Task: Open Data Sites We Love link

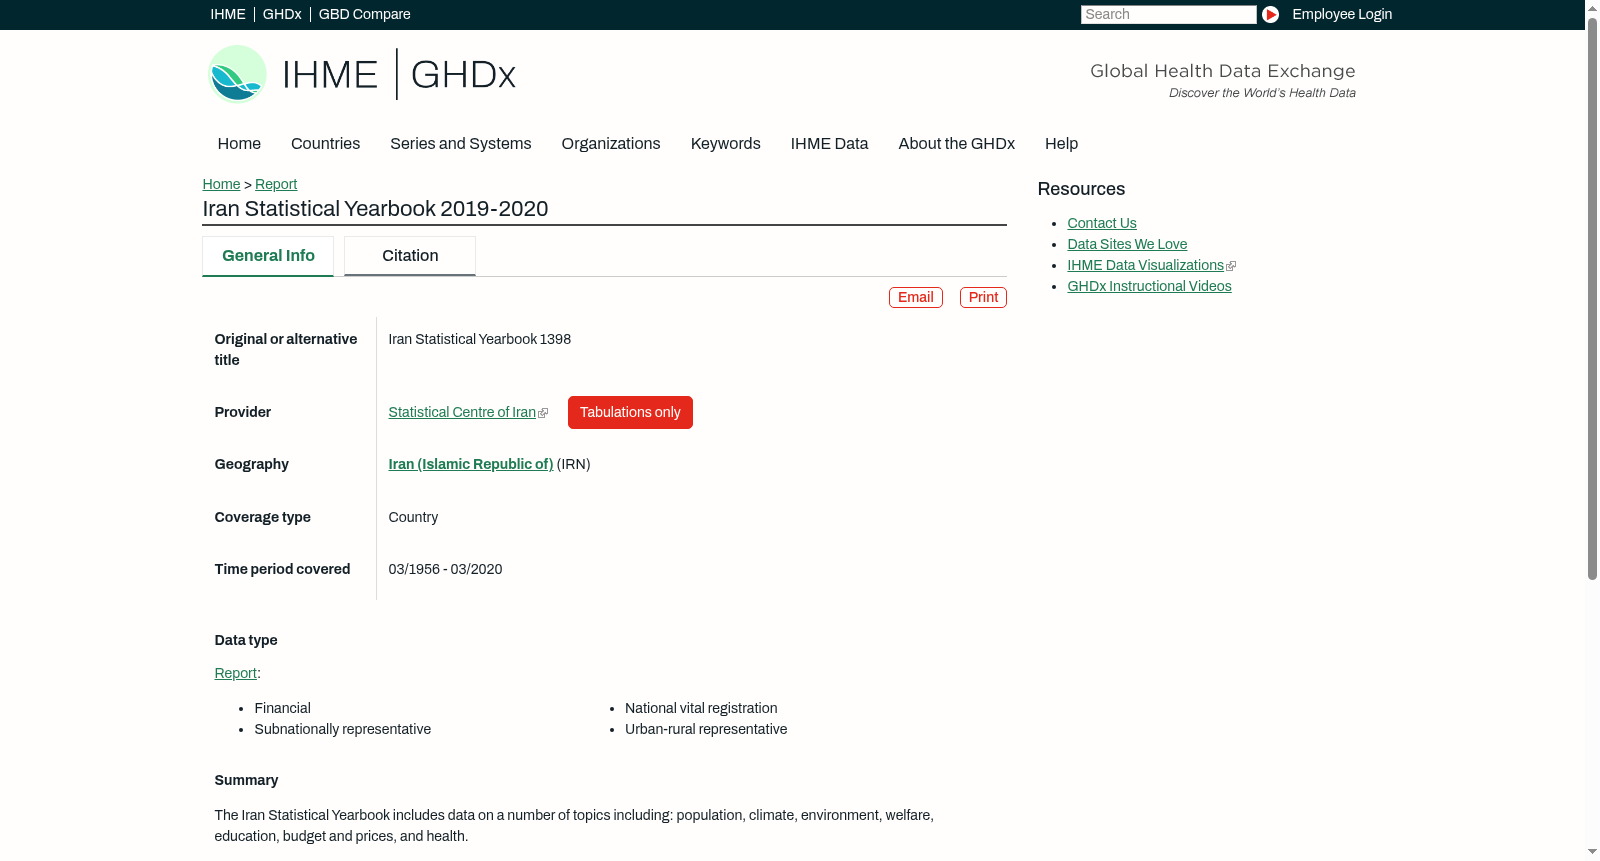Action: point(1127,244)
